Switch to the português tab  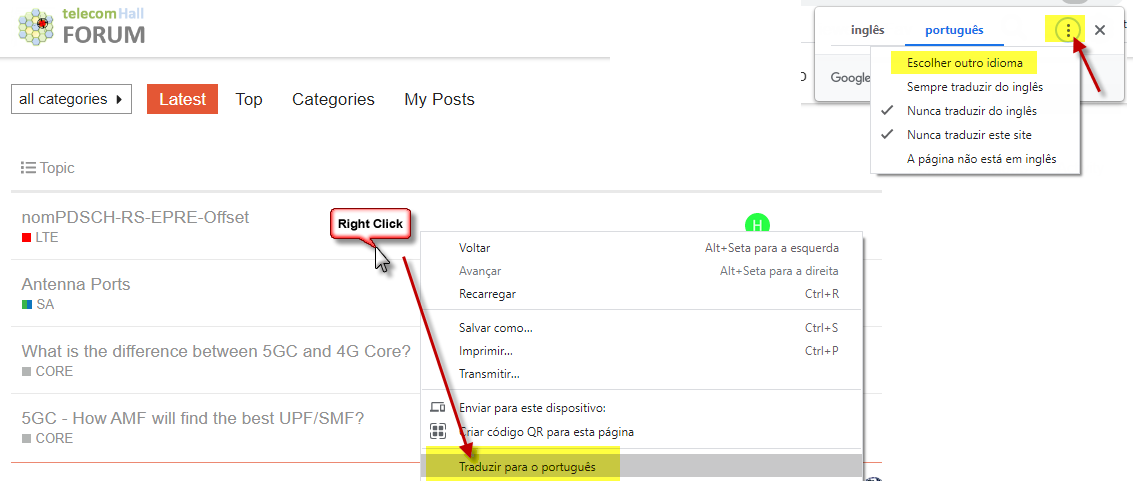click(954, 30)
